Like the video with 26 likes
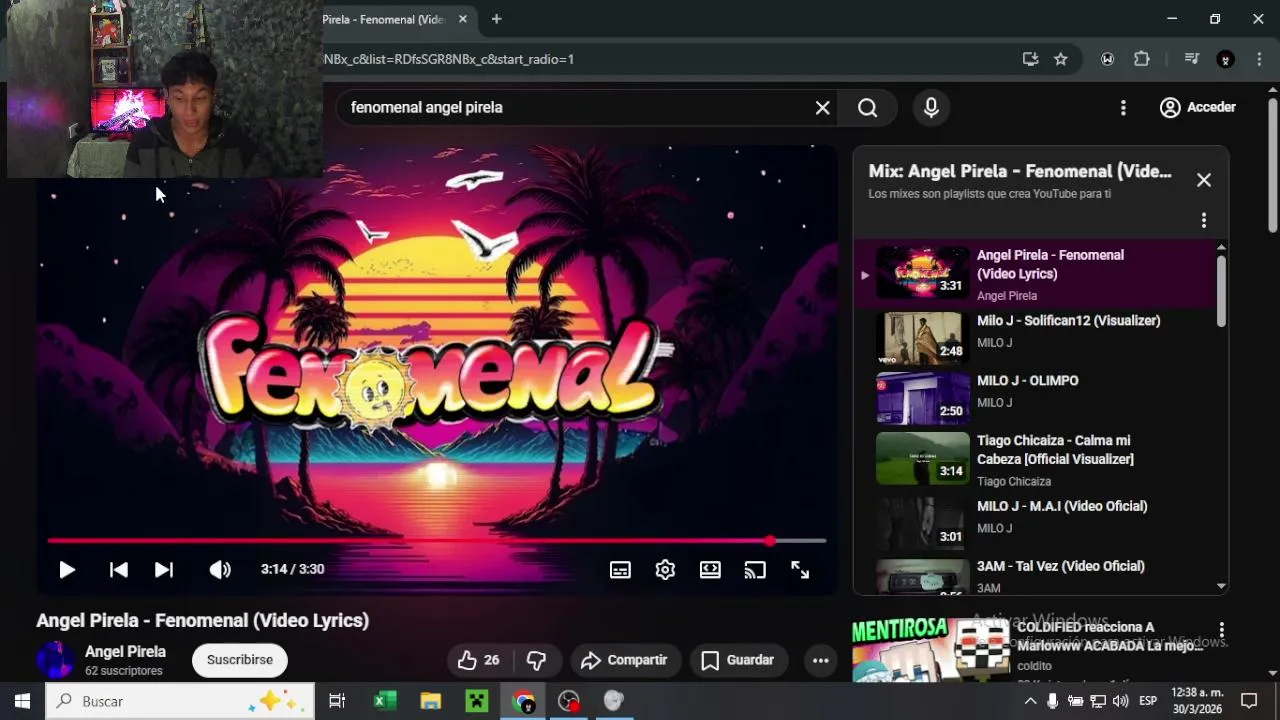Image resolution: width=1280 pixels, height=720 pixels. pos(479,660)
